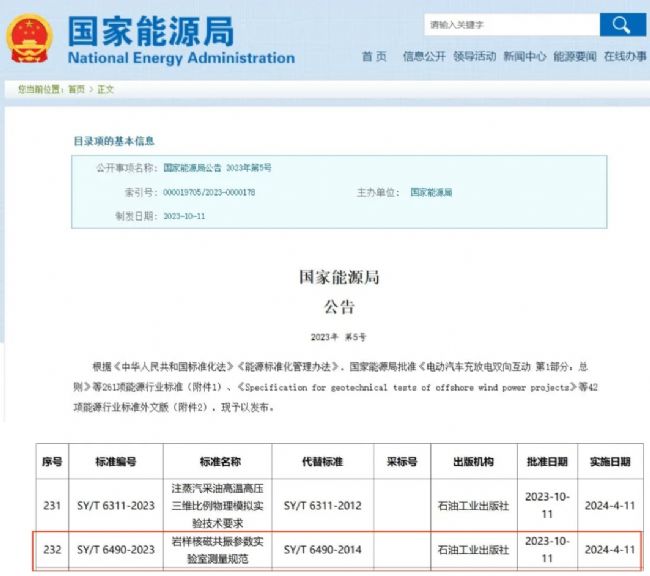Open the 首页 navigation menu item
The width and height of the screenshot is (650, 576).
coord(374,57)
